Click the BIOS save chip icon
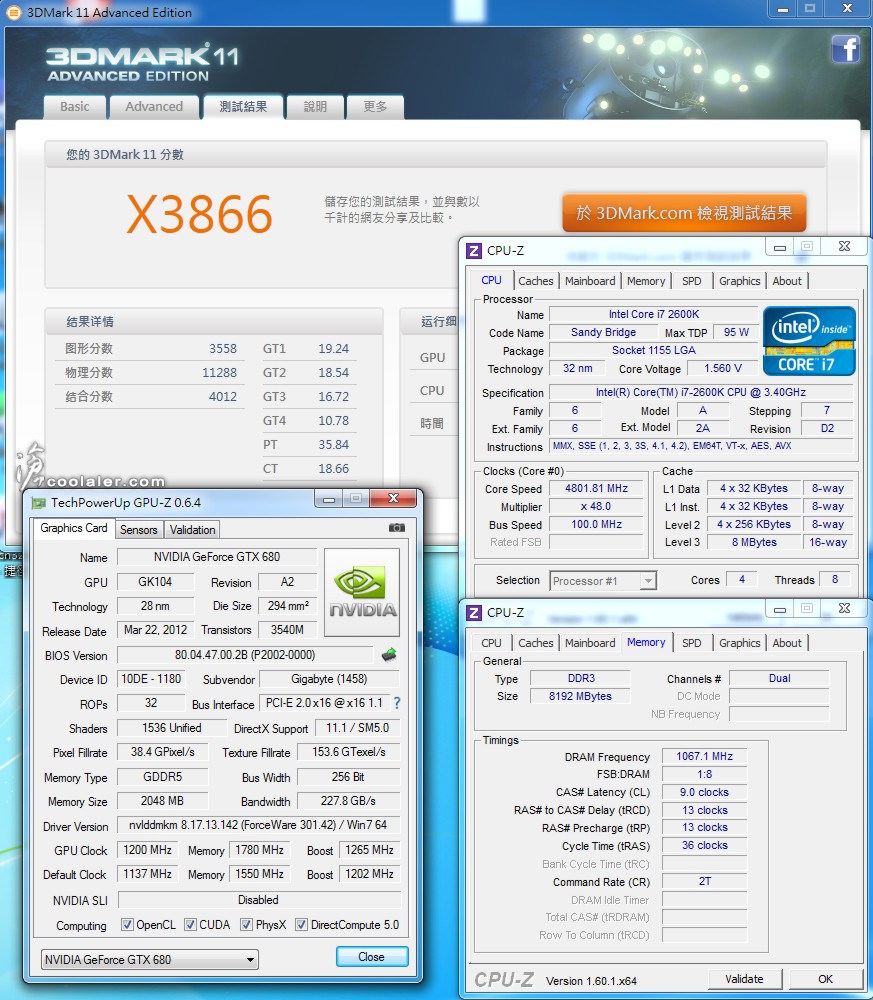The image size is (873, 1000). 389,654
